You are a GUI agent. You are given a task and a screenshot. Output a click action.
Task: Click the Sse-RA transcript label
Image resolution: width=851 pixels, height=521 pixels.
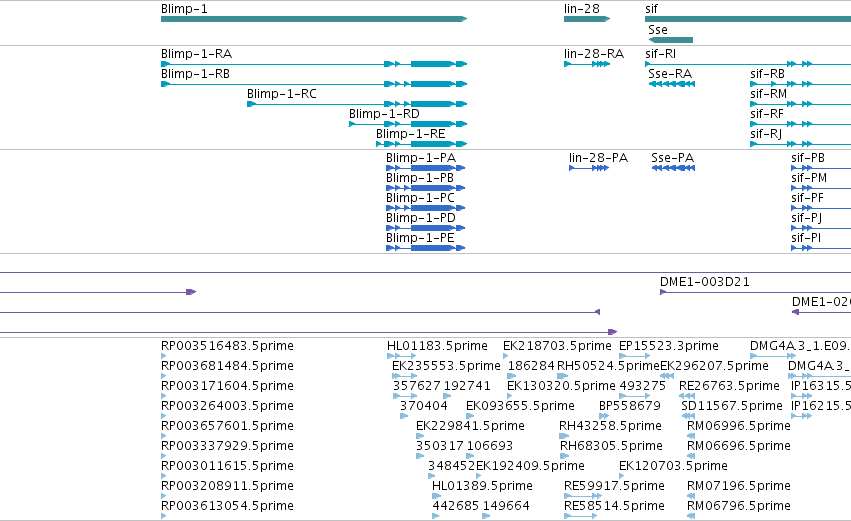(x=670, y=74)
